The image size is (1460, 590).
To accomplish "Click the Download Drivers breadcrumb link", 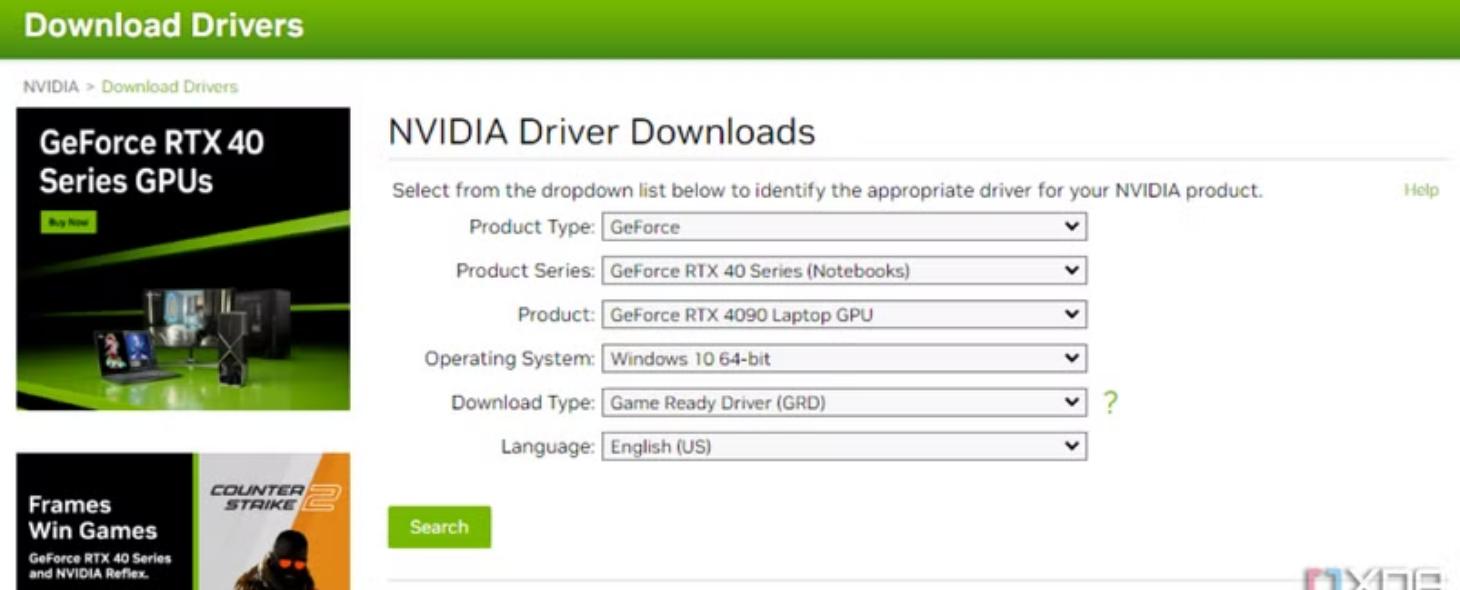I will tap(170, 87).
